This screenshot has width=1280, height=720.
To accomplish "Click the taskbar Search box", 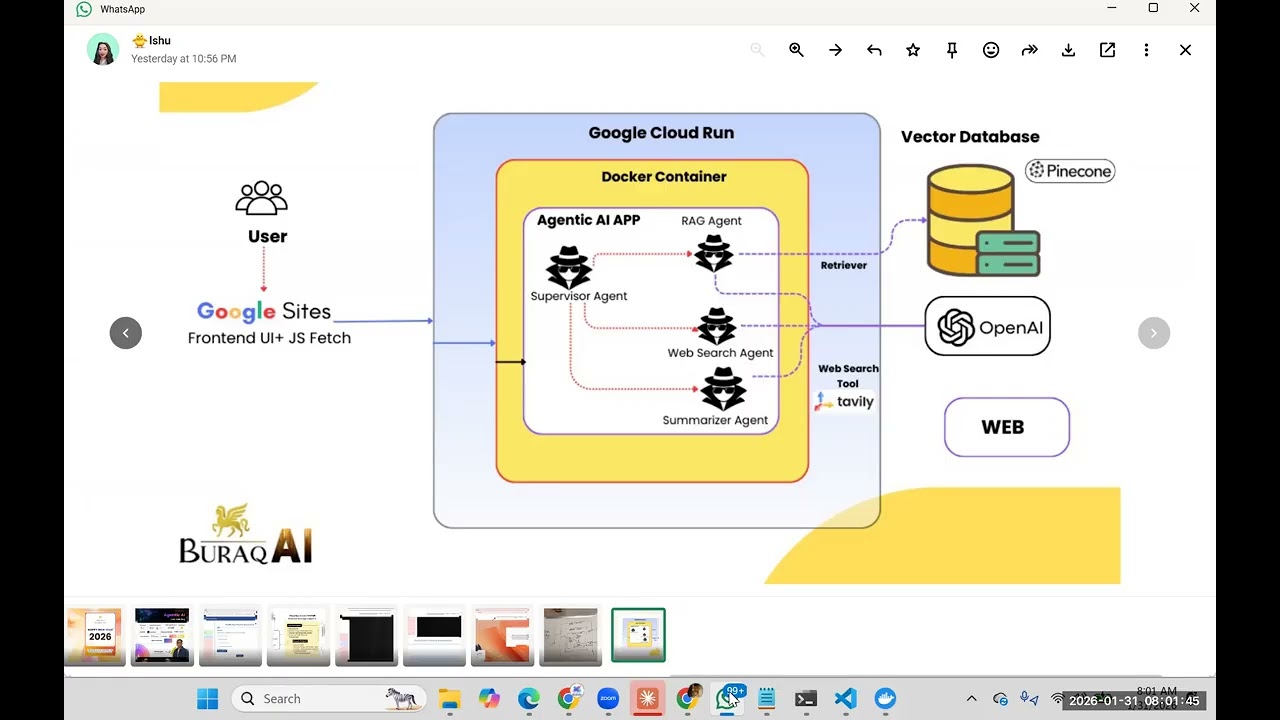I will (328, 698).
